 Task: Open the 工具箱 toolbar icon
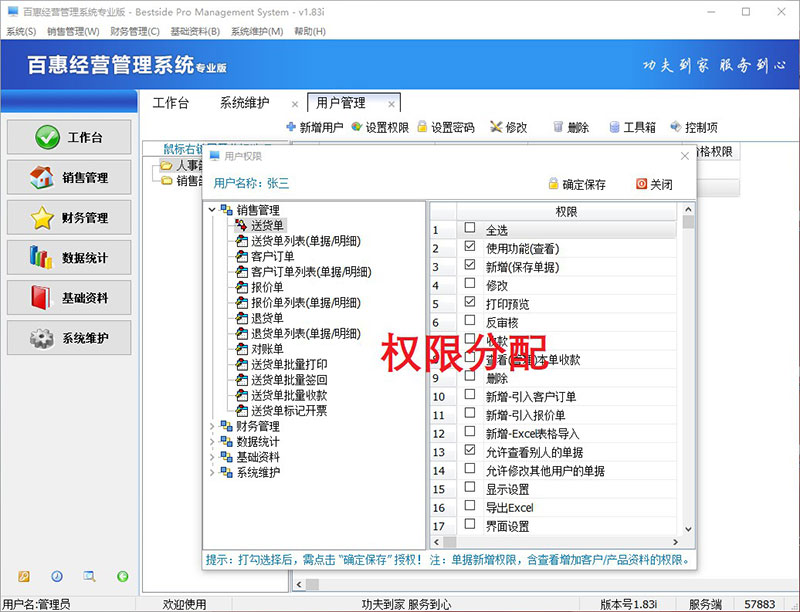(x=615, y=126)
